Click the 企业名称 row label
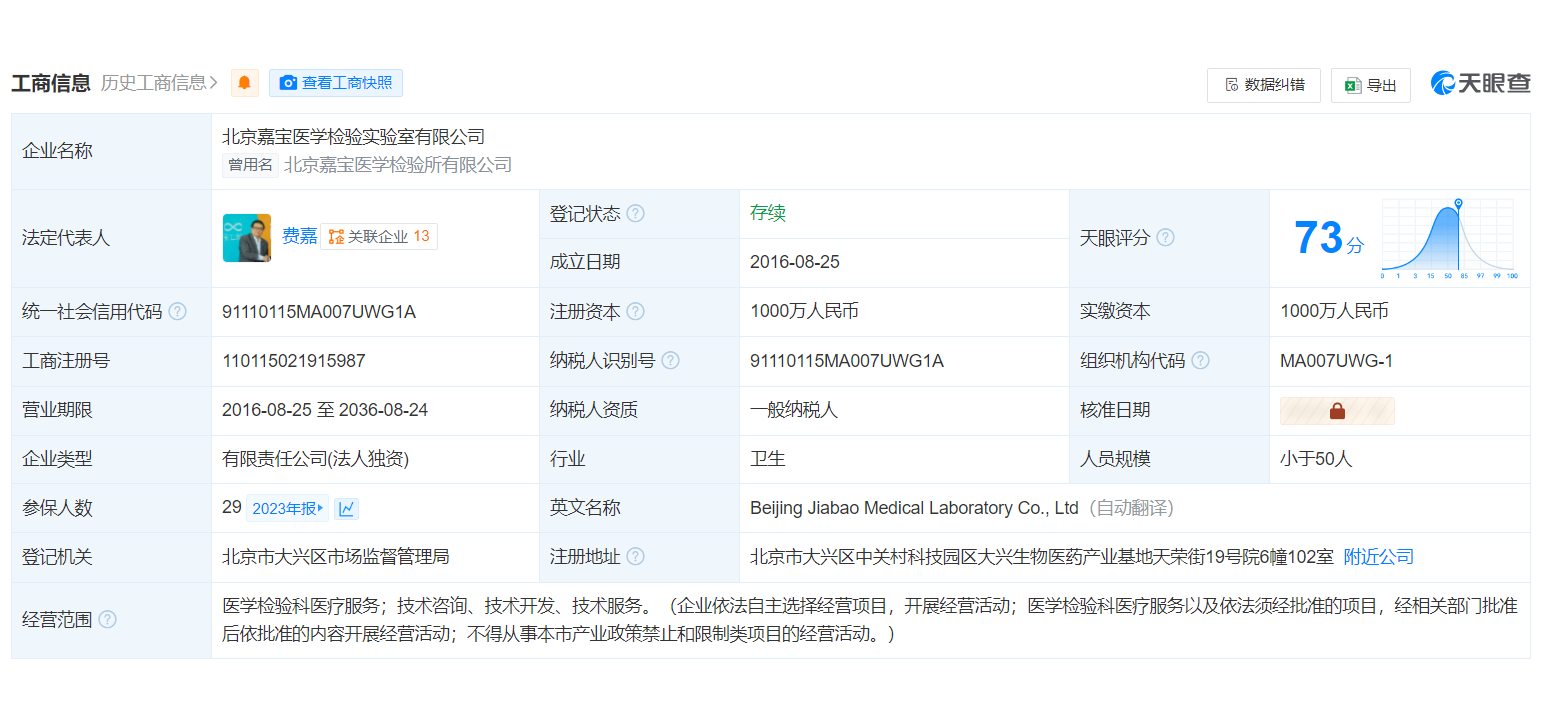The height and width of the screenshot is (706, 1545). pos(57,151)
